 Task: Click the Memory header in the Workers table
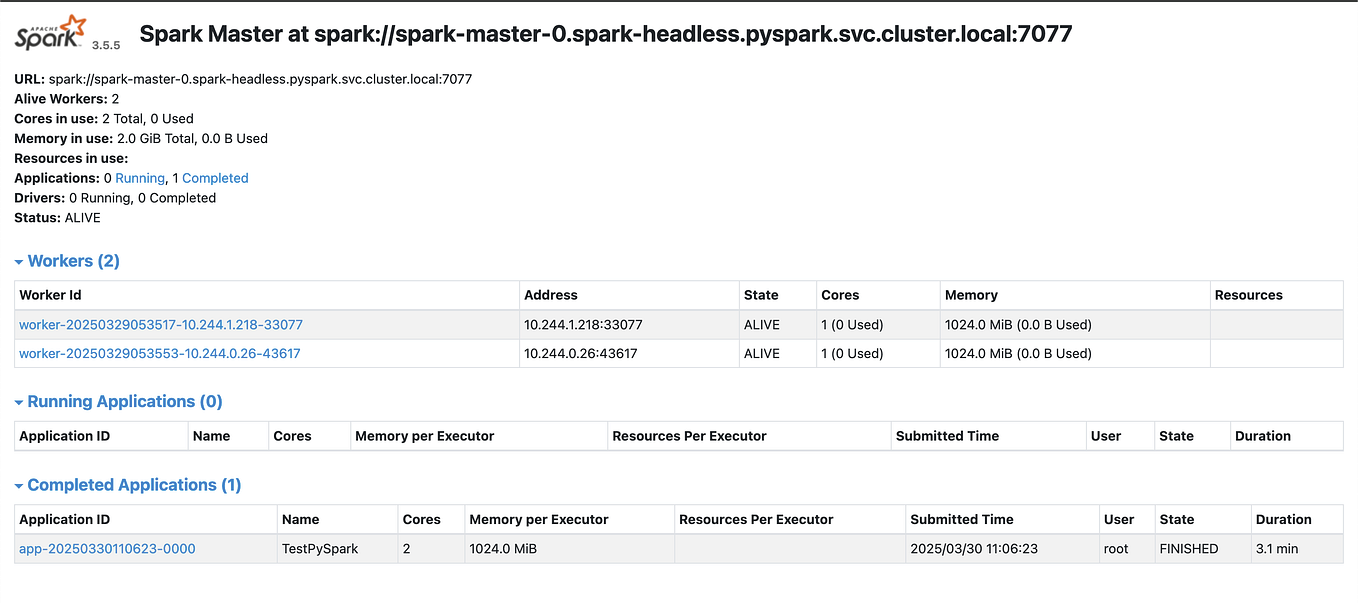pyautogui.click(x=970, y=295)
